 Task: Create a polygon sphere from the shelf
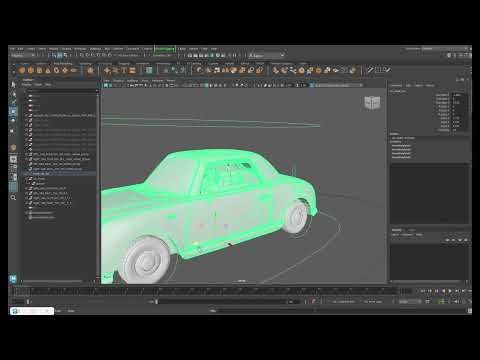click(x=22, y=70)
